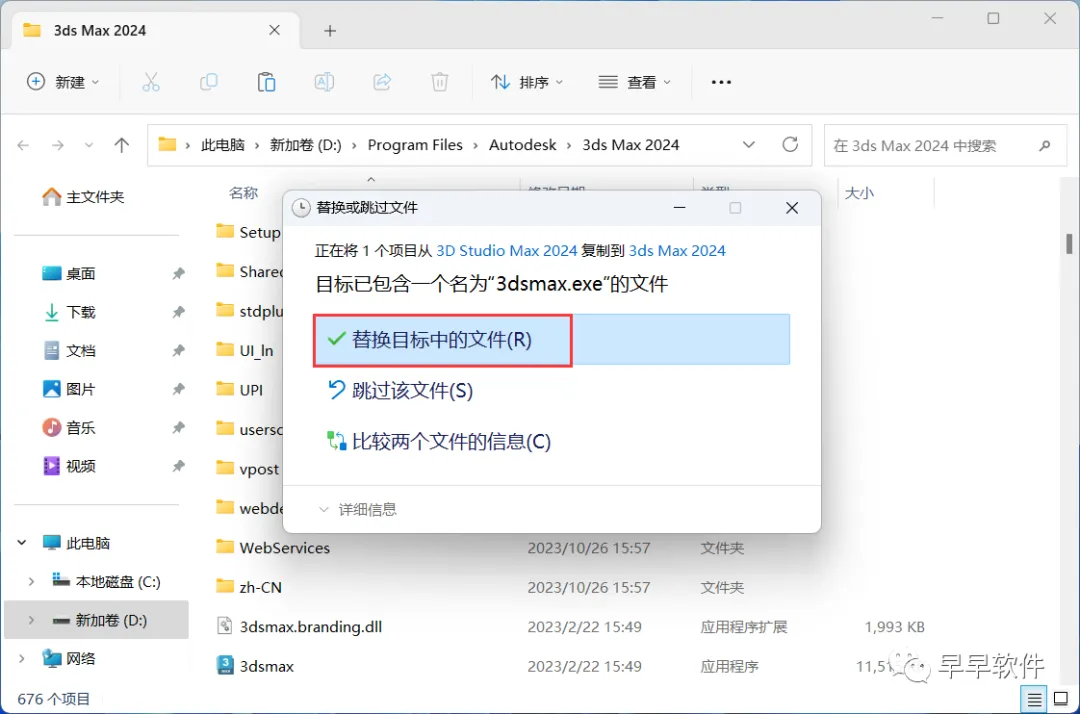Select Local Disk (C:) in navigation pane
1080x714 pixels.
coord(107,582)
